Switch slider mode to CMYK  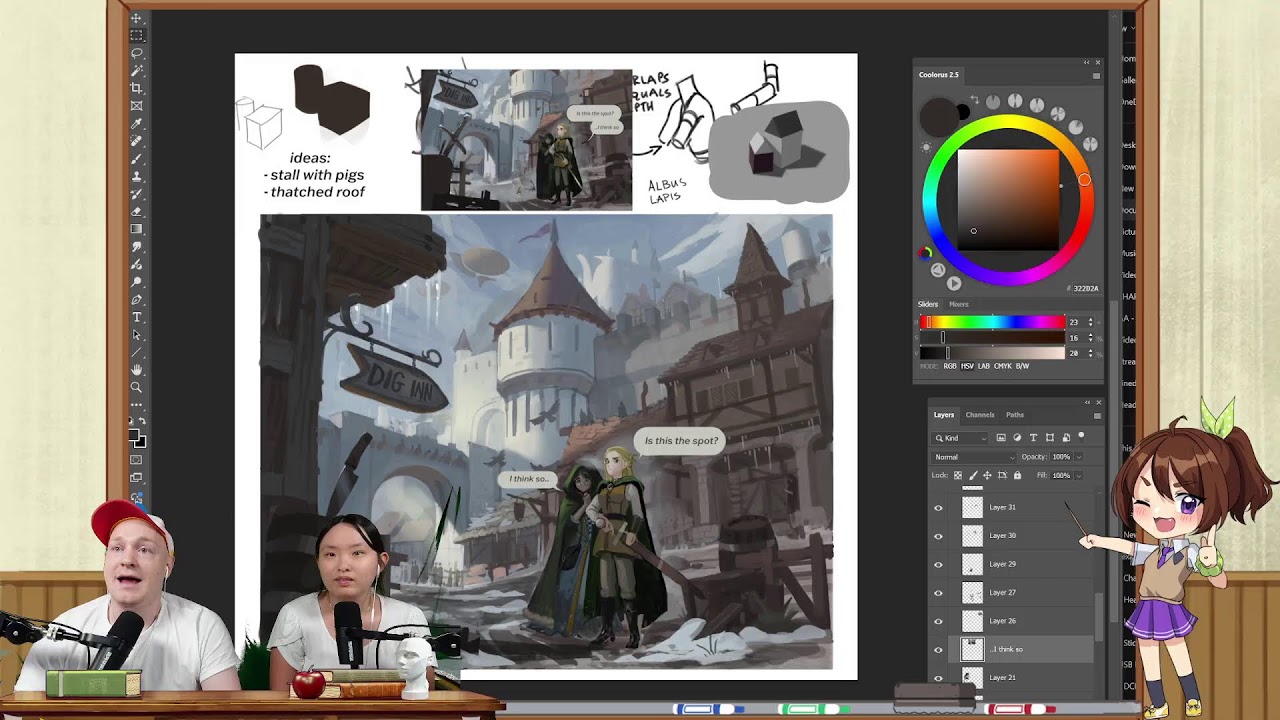1003,366
